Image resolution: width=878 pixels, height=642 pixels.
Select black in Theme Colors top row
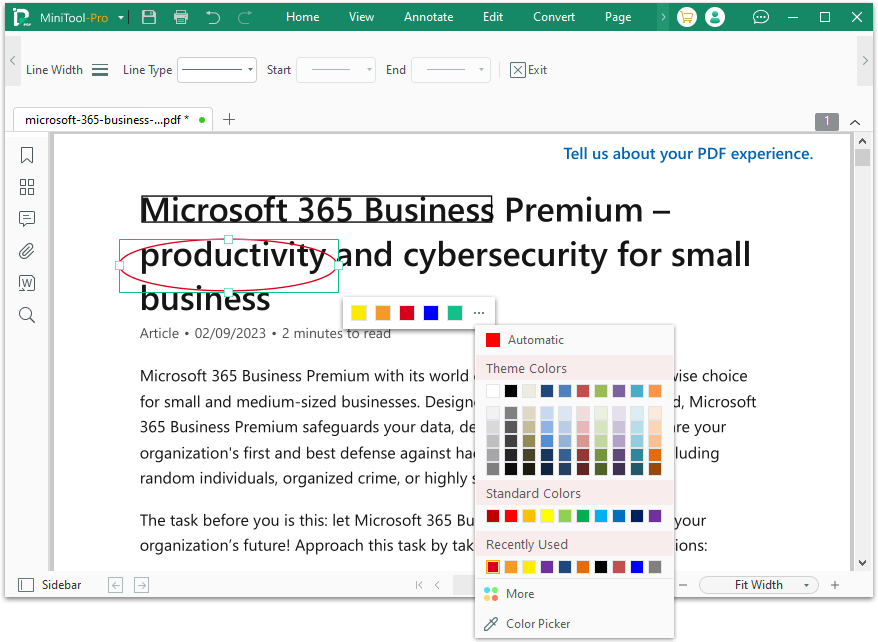click(511, 391)
